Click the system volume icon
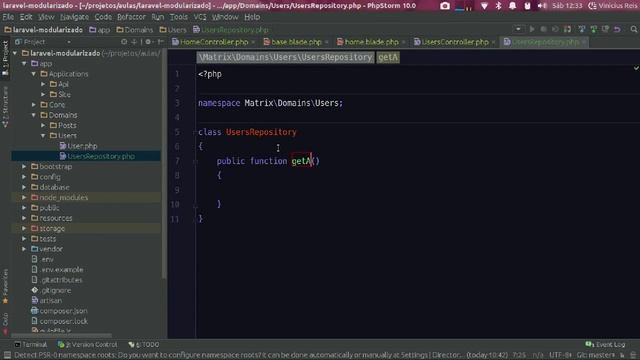Screen dimensions: 640x360 pyautogui.click(x=542, y=6)
